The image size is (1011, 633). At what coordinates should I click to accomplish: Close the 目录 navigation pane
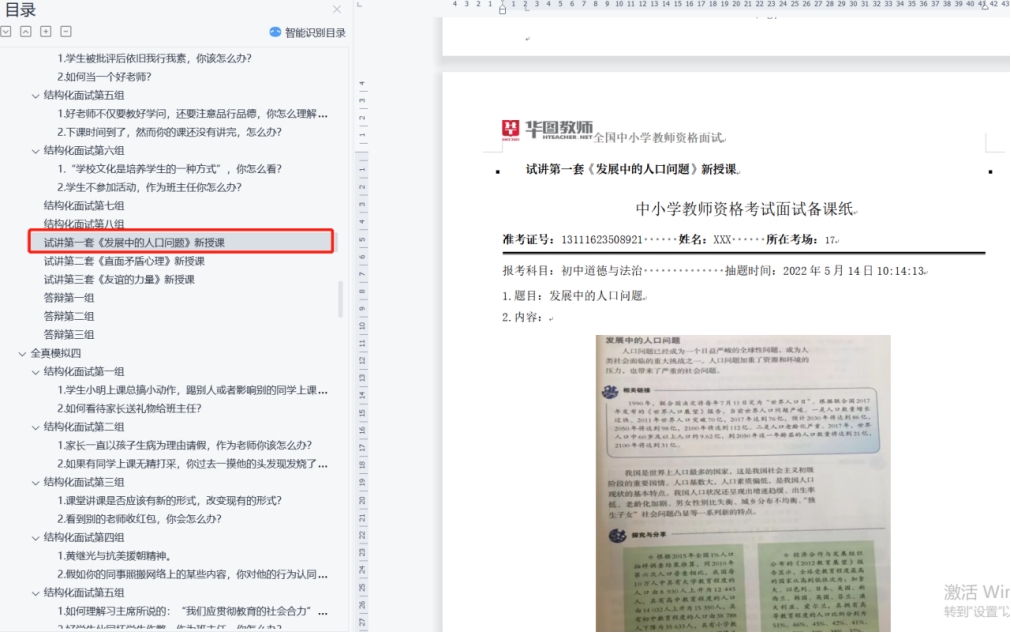(x=337, y=10)
